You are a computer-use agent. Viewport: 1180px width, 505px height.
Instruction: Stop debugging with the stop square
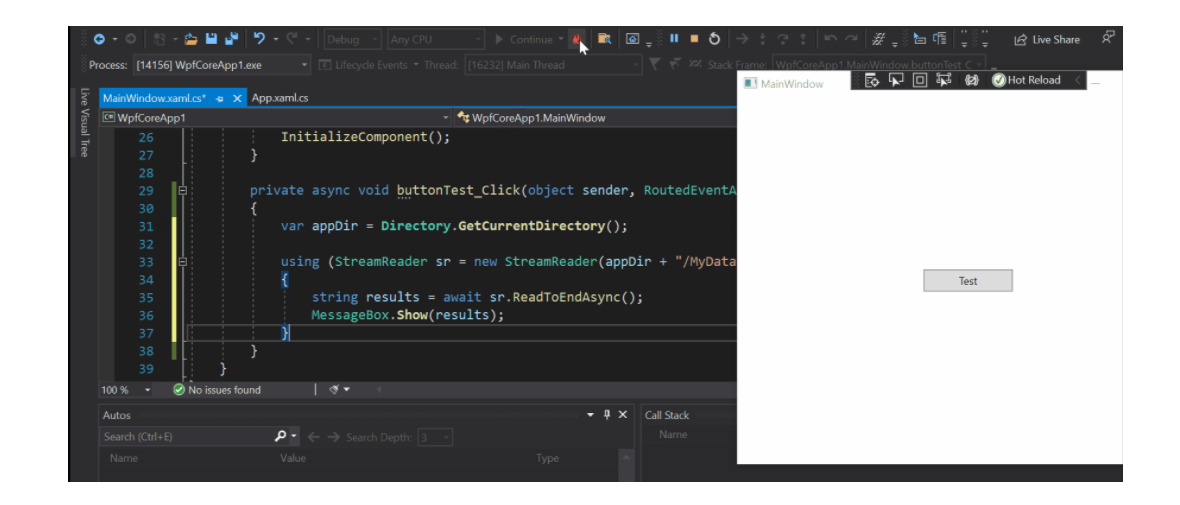click(694, 39)
